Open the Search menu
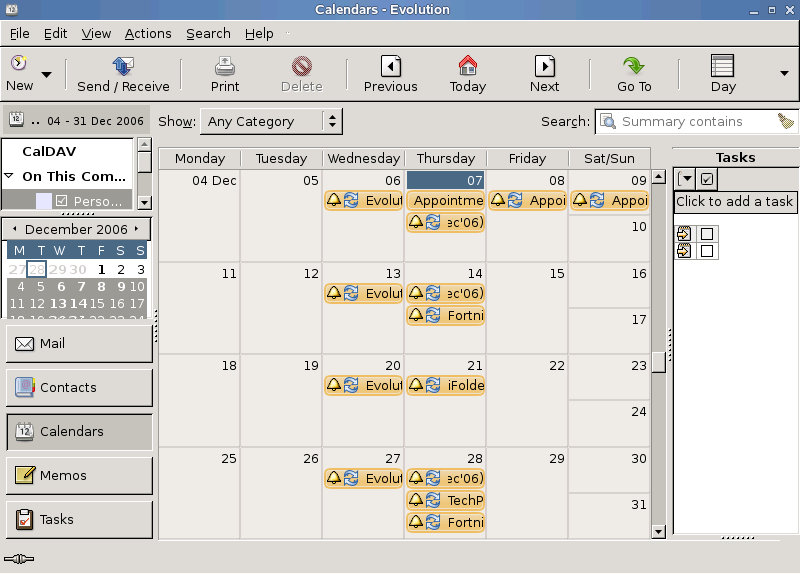The image size is (800, 574). tap(208, 33)
